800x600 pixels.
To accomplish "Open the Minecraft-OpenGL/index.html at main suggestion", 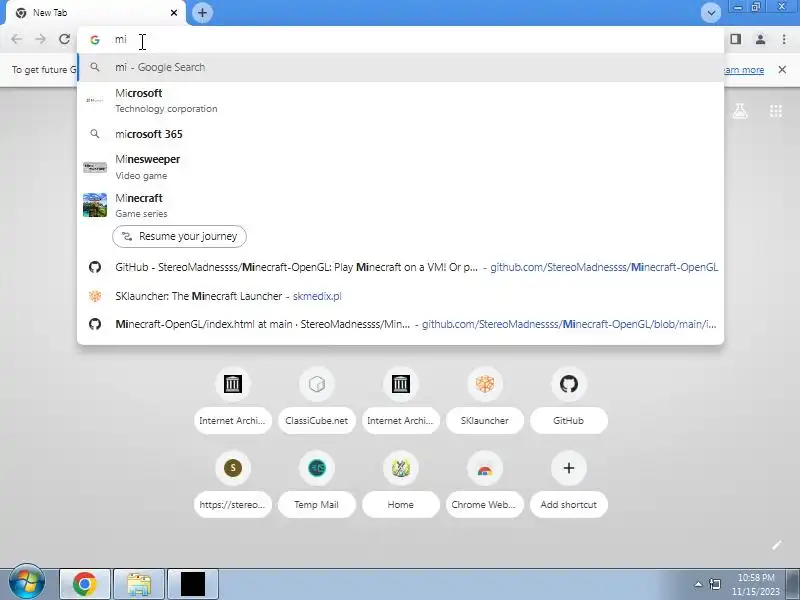I will click(x=400, y=324).
